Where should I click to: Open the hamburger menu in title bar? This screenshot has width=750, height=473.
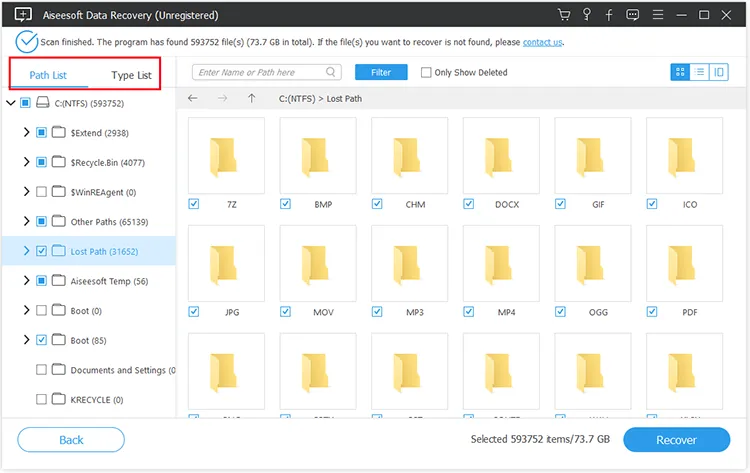(x=658, y=15)
